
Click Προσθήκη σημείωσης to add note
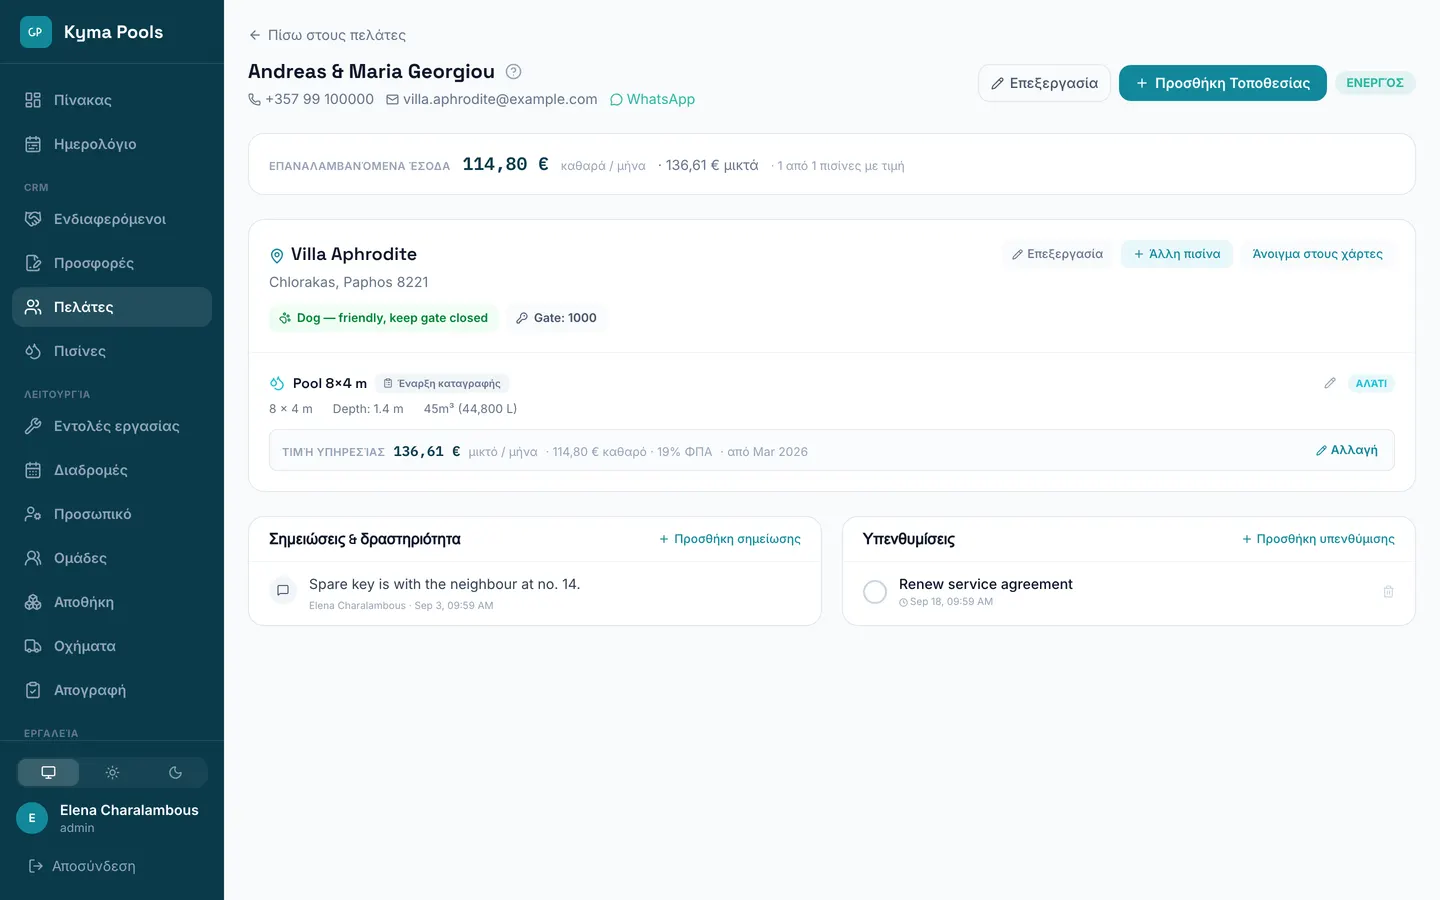(729, 539)
